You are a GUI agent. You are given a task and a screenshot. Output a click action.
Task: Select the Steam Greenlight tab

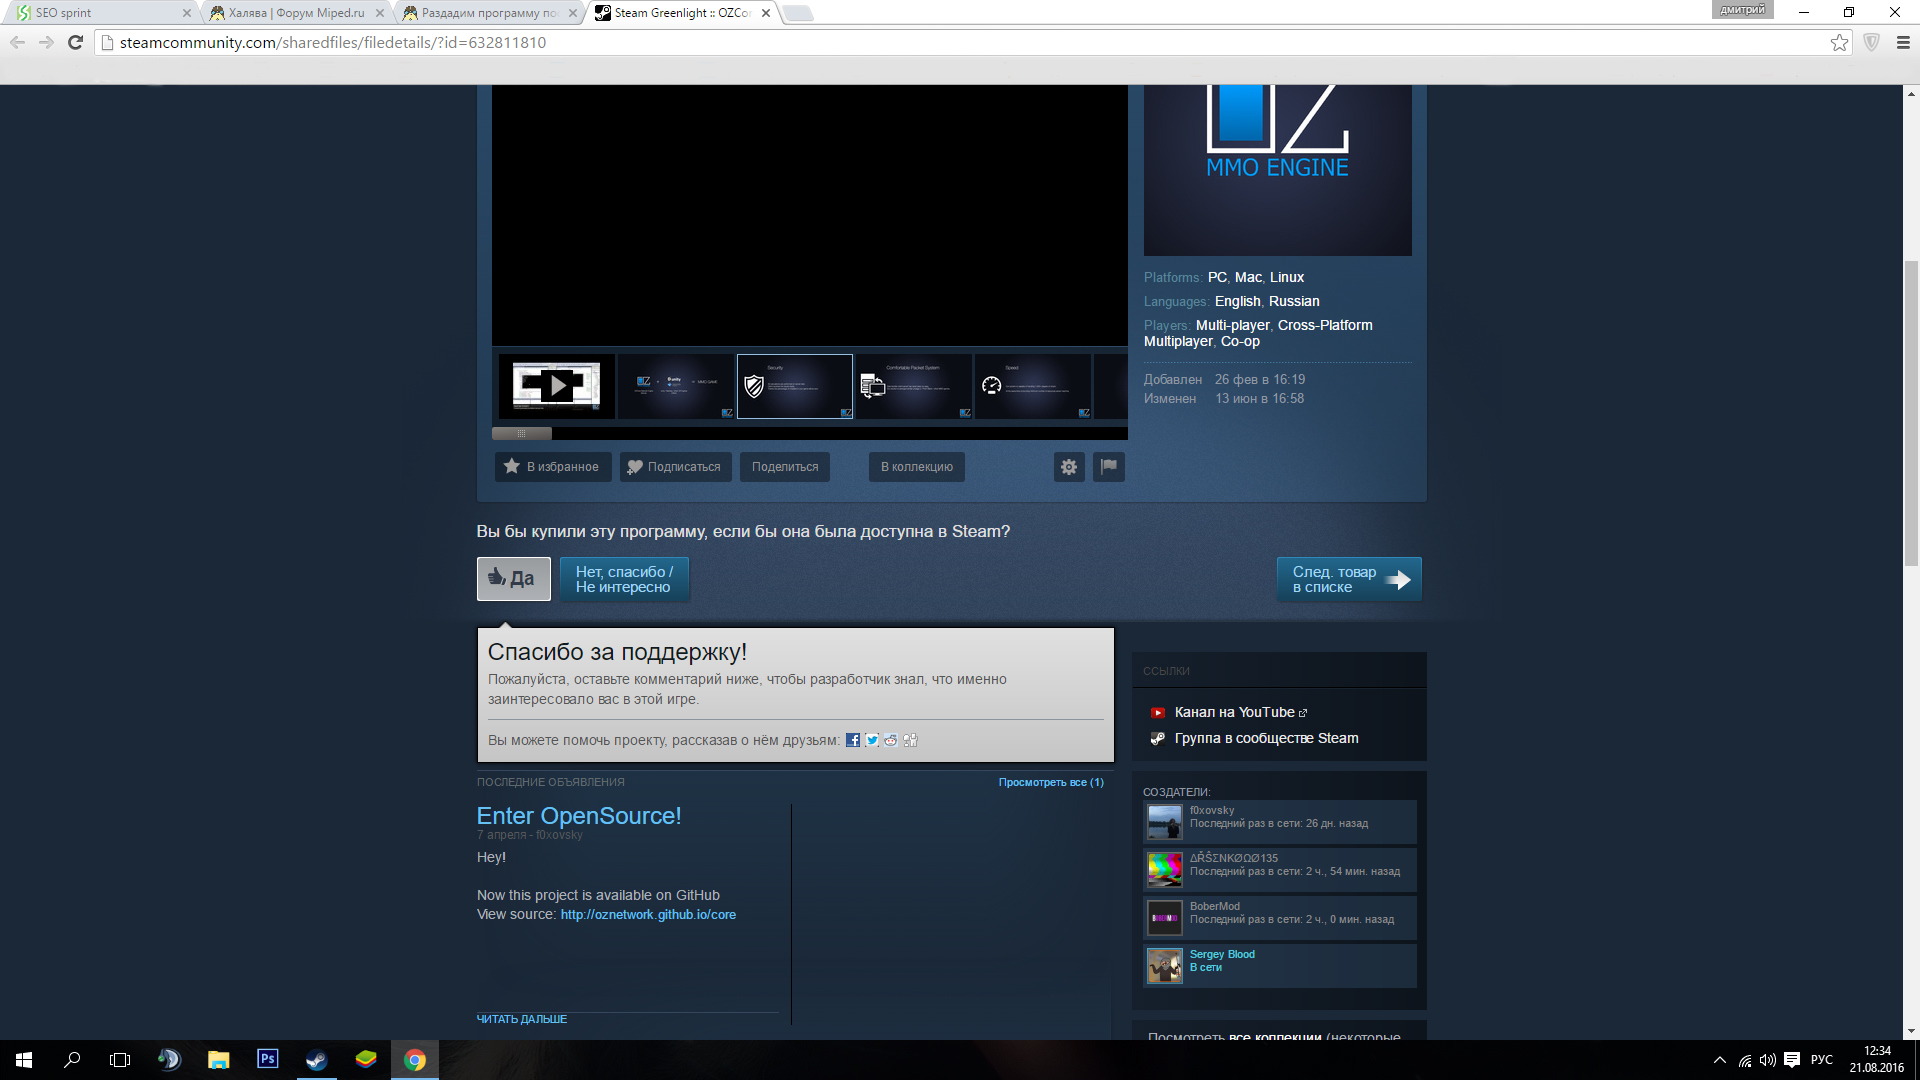[x=683, y=13]
